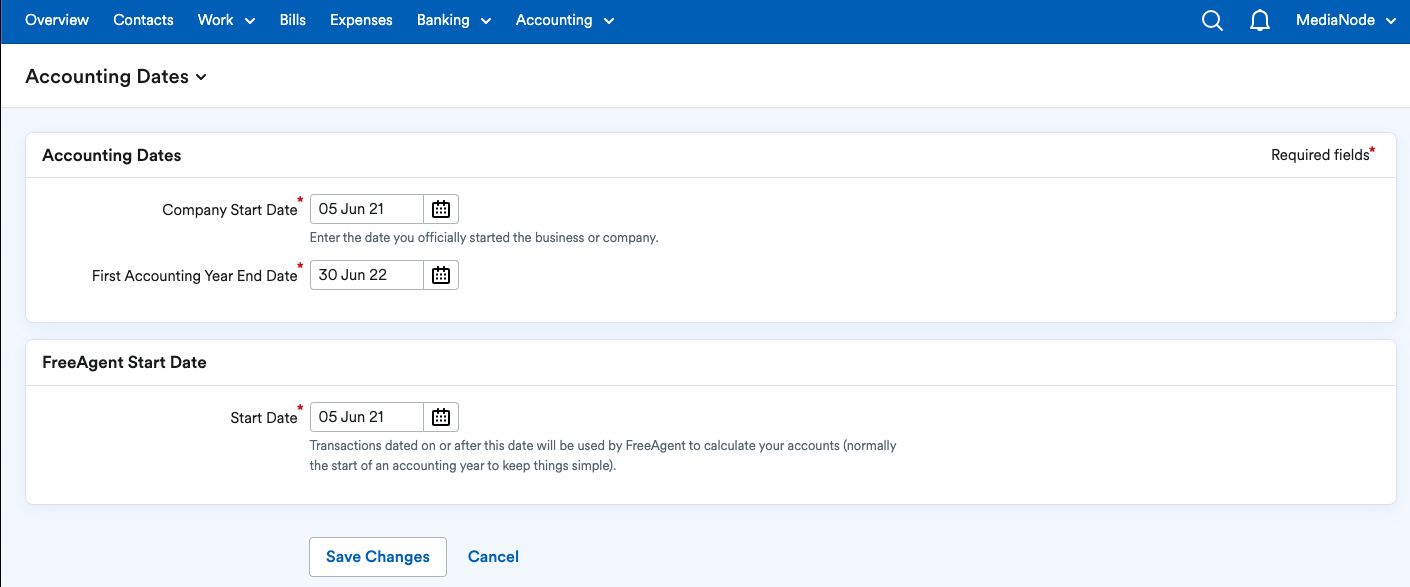1410x587 pixels.
Task: Open the Expenses section
Action: [x=361, y=20]
